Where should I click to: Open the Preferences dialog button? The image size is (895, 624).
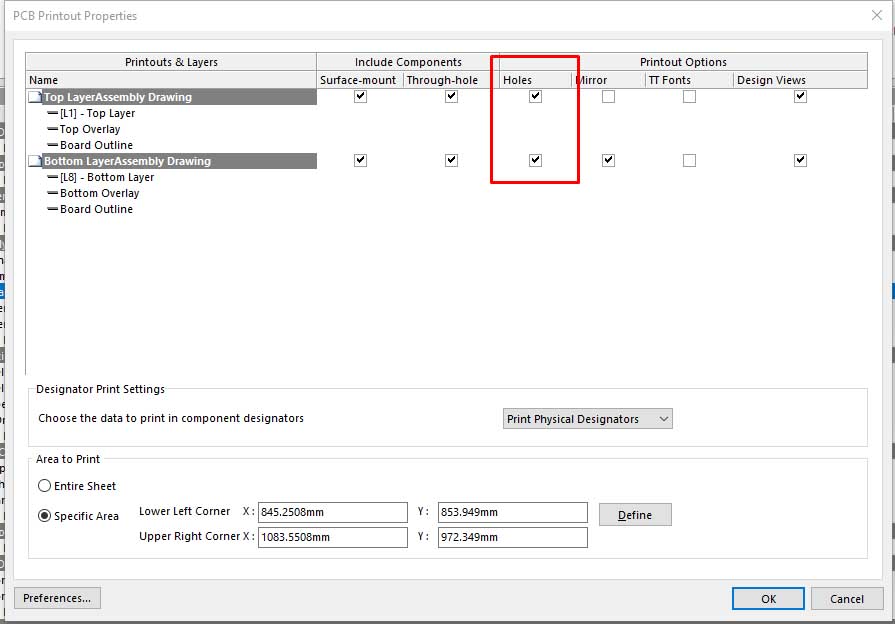(57, 598)
